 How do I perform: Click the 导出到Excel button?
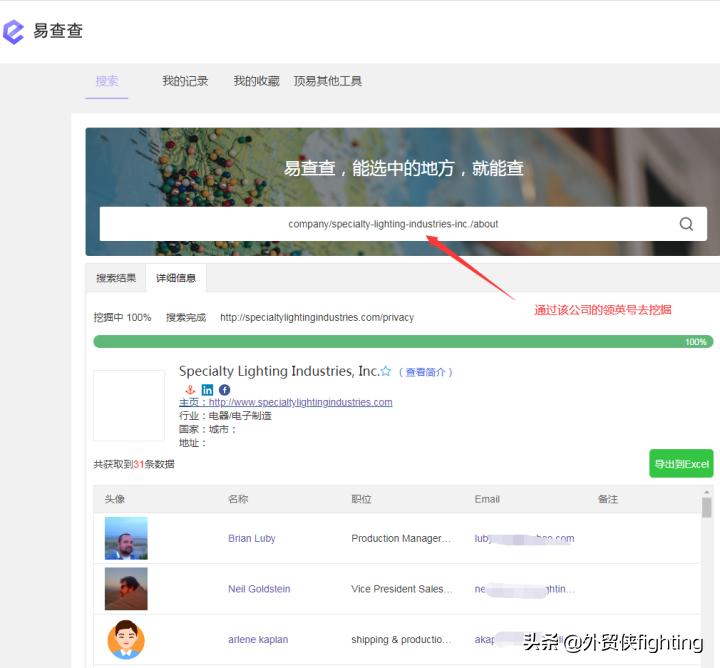[681, 464]
